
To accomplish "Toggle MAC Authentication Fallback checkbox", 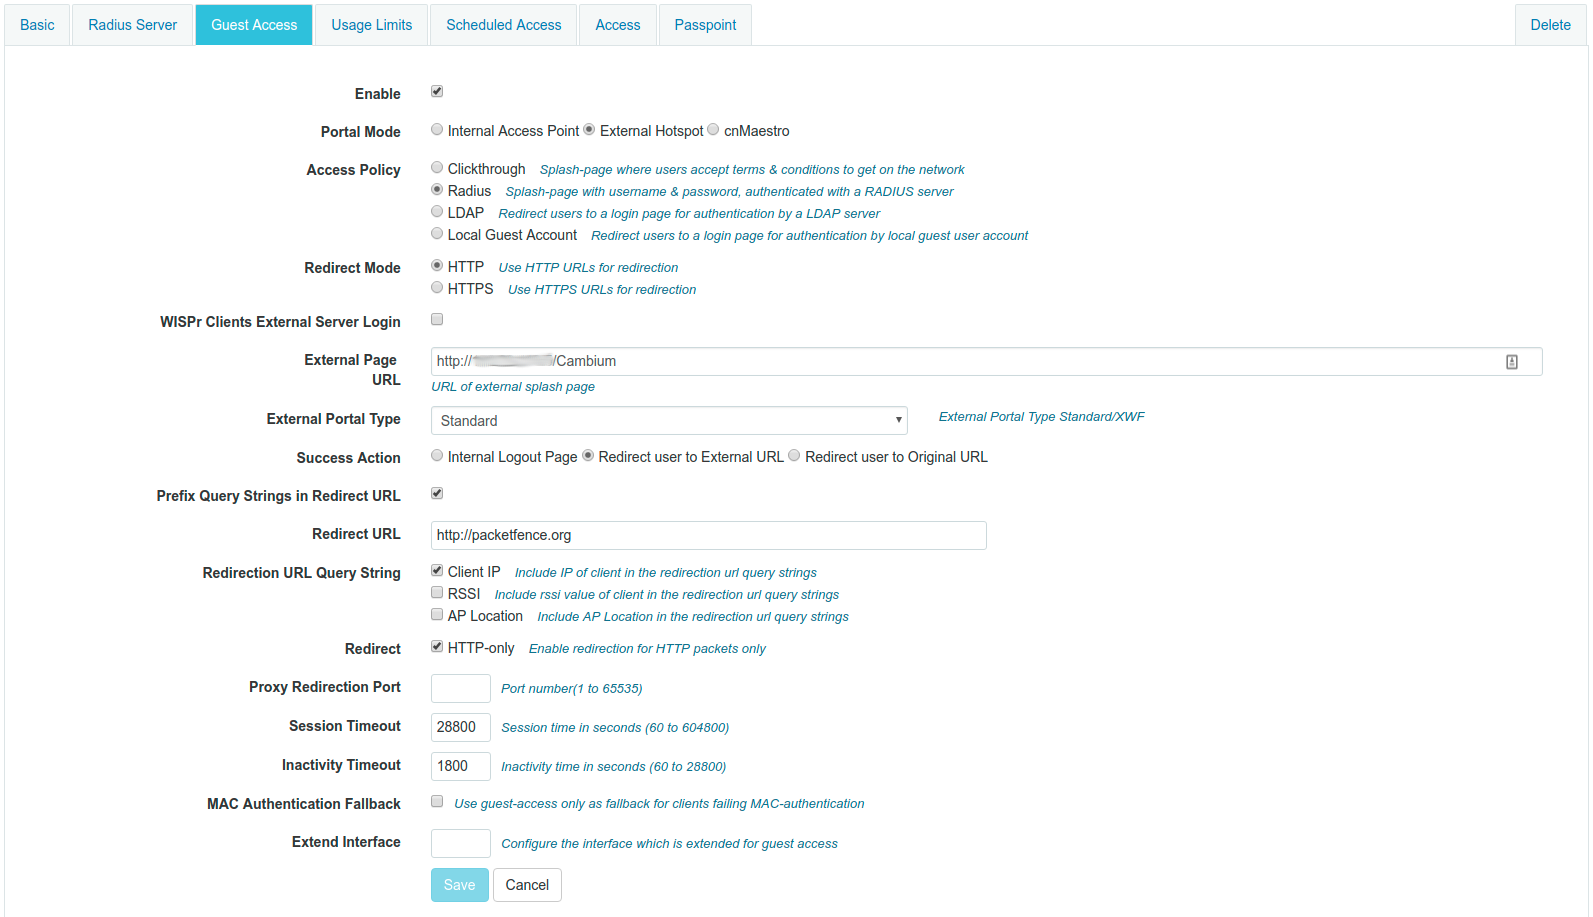I will (x=437, y=802).
